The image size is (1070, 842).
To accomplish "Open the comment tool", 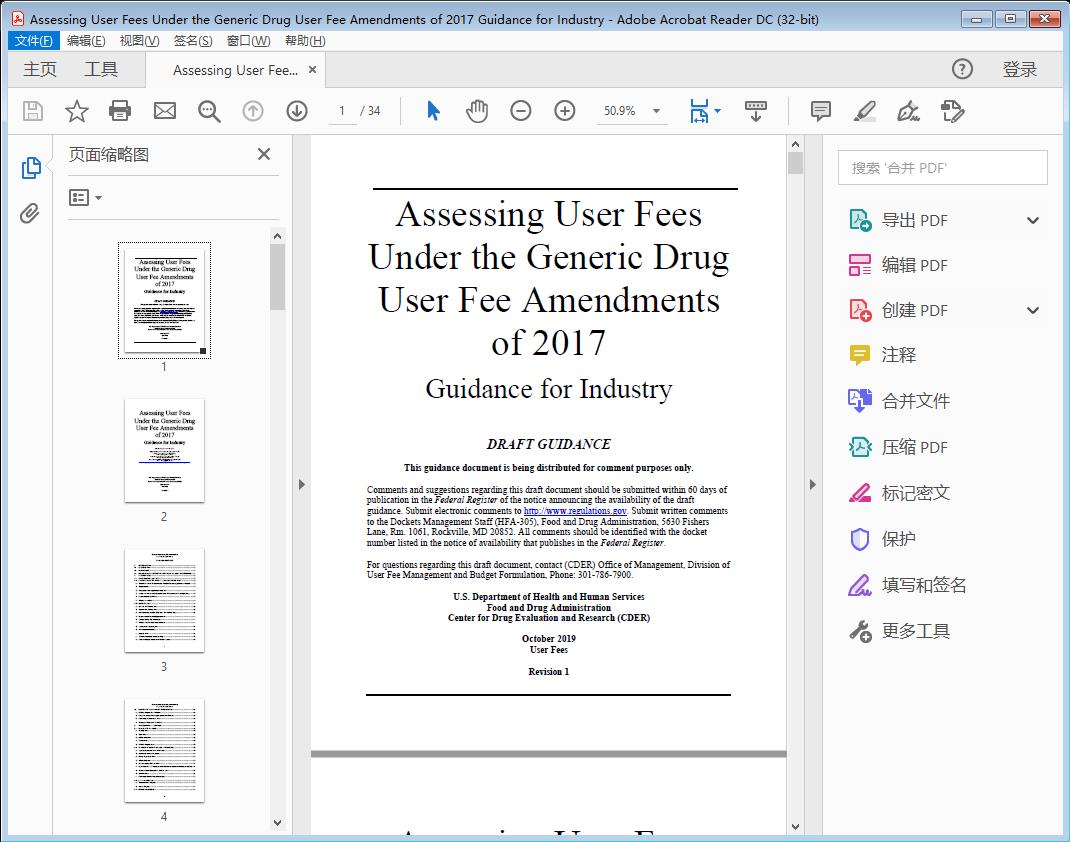I will 820,111.
